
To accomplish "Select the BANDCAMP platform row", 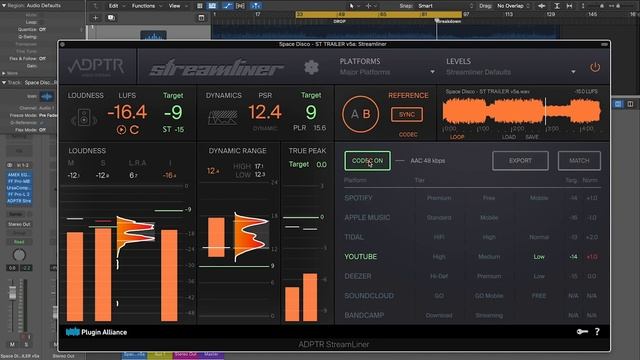I will pyautogui.click(x=472, y=316).
